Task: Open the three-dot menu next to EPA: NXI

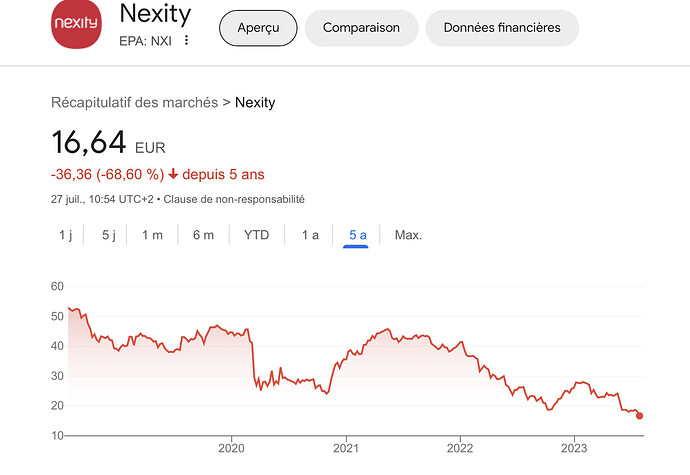Action: coord(187,40)
